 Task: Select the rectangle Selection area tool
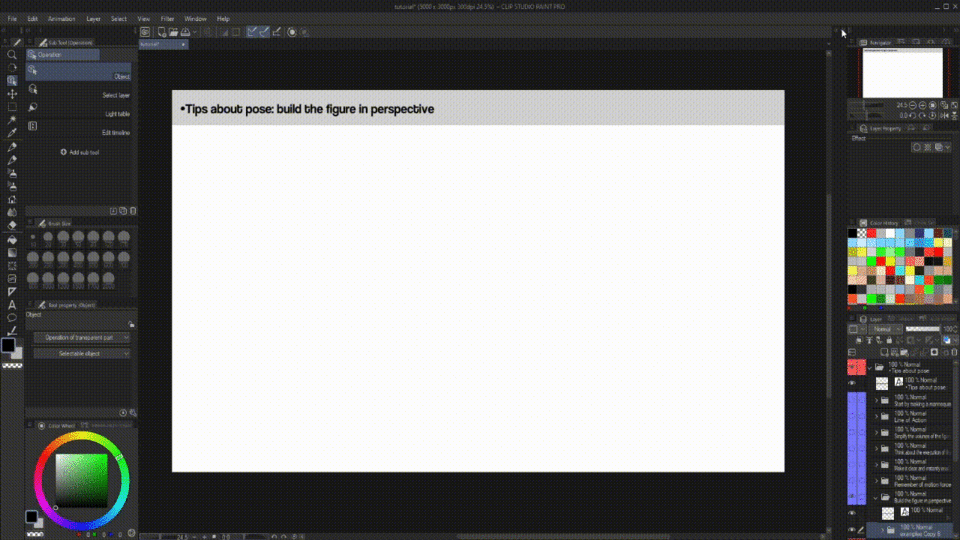pyautogui.click(x=12, y=107)
